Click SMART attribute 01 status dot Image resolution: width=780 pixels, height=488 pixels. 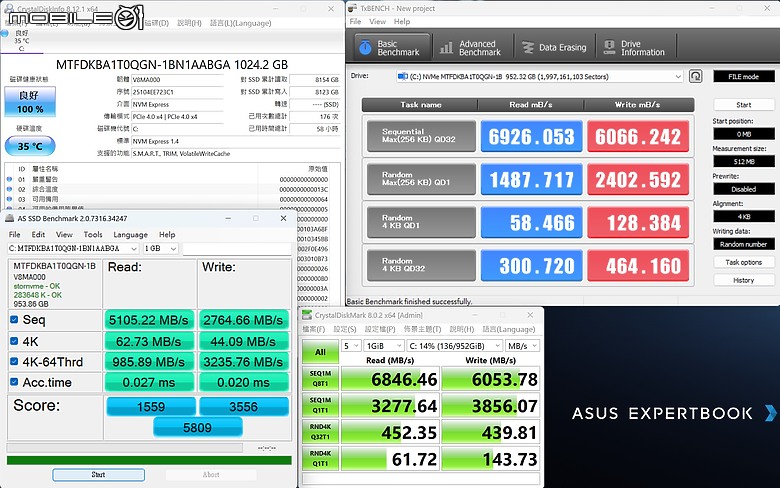(x=9, y=179)
